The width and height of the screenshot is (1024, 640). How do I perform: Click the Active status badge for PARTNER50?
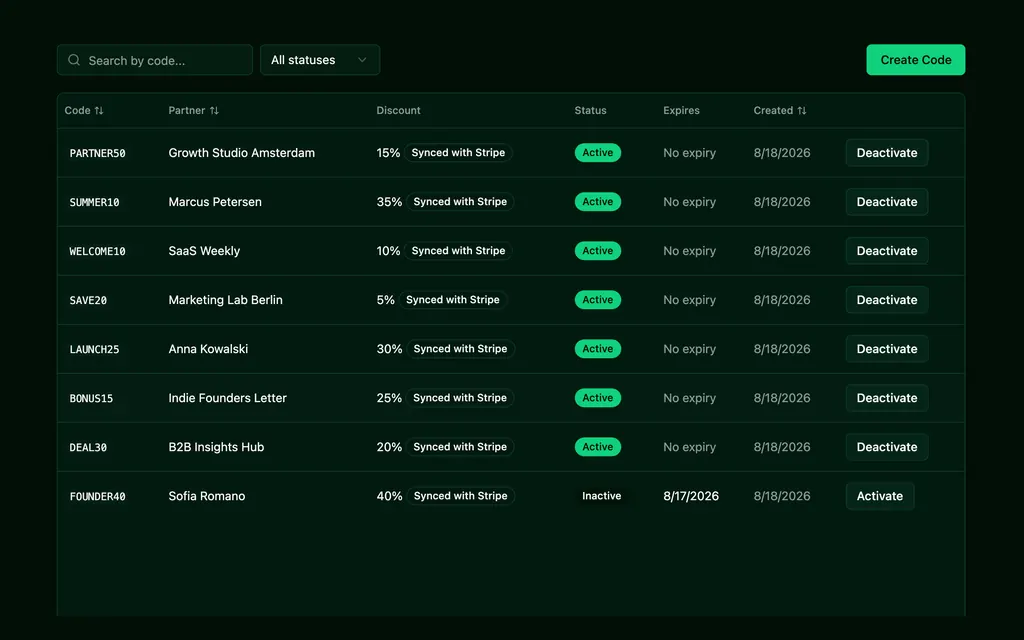598,153
